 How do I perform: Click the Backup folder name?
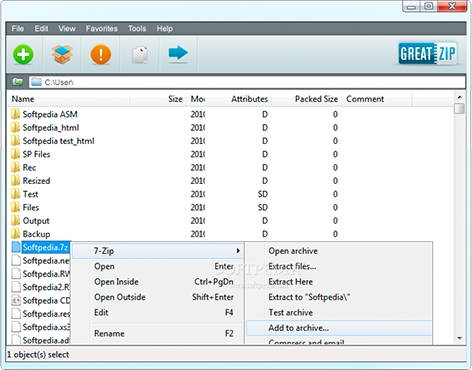click(x=36, y=234)
